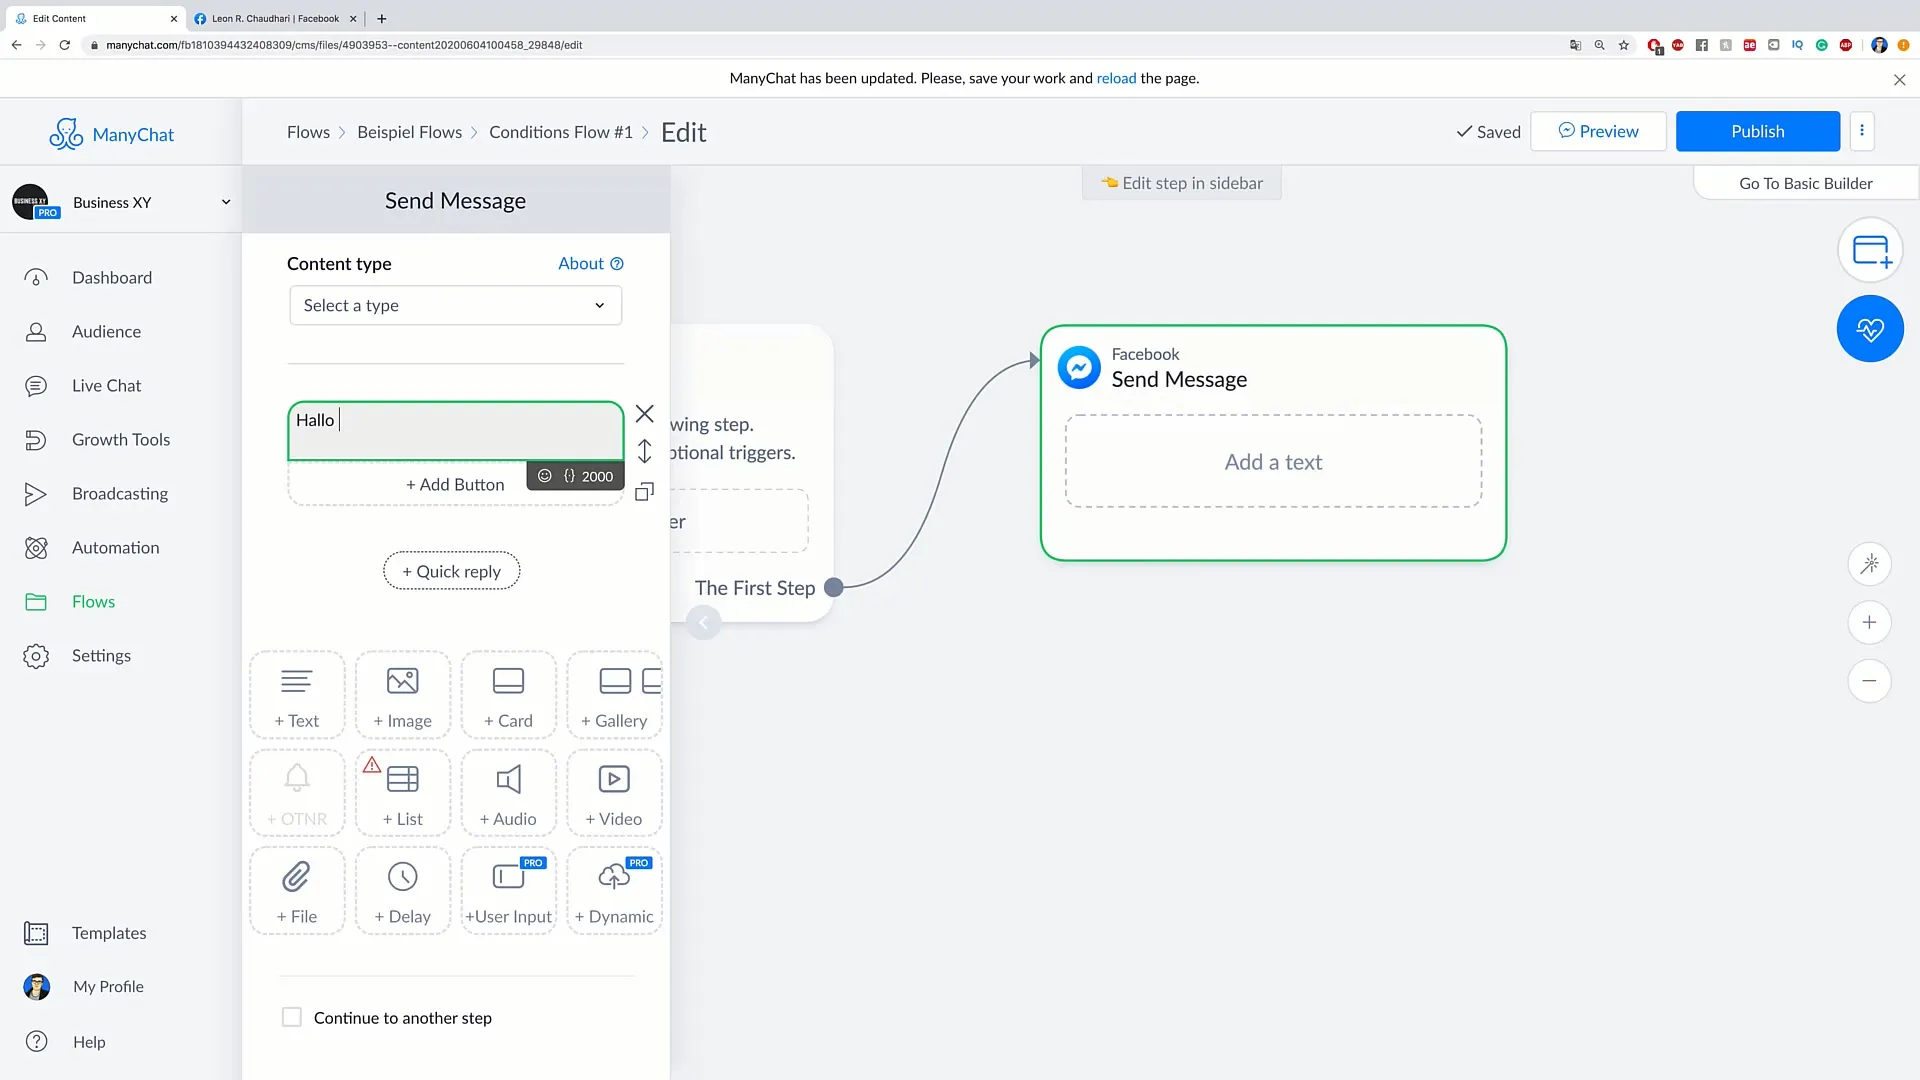This screenshot has height=1080, width=1920.
Task: Add a User Input block
Action: [x=508, y=892]
